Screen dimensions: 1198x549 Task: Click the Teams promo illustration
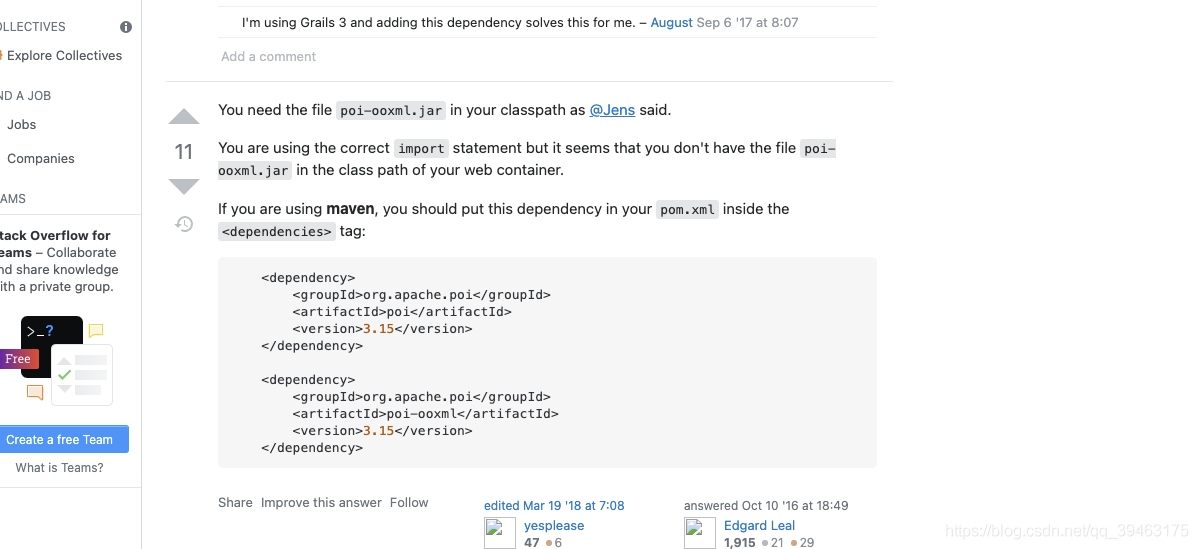[66, 360]
